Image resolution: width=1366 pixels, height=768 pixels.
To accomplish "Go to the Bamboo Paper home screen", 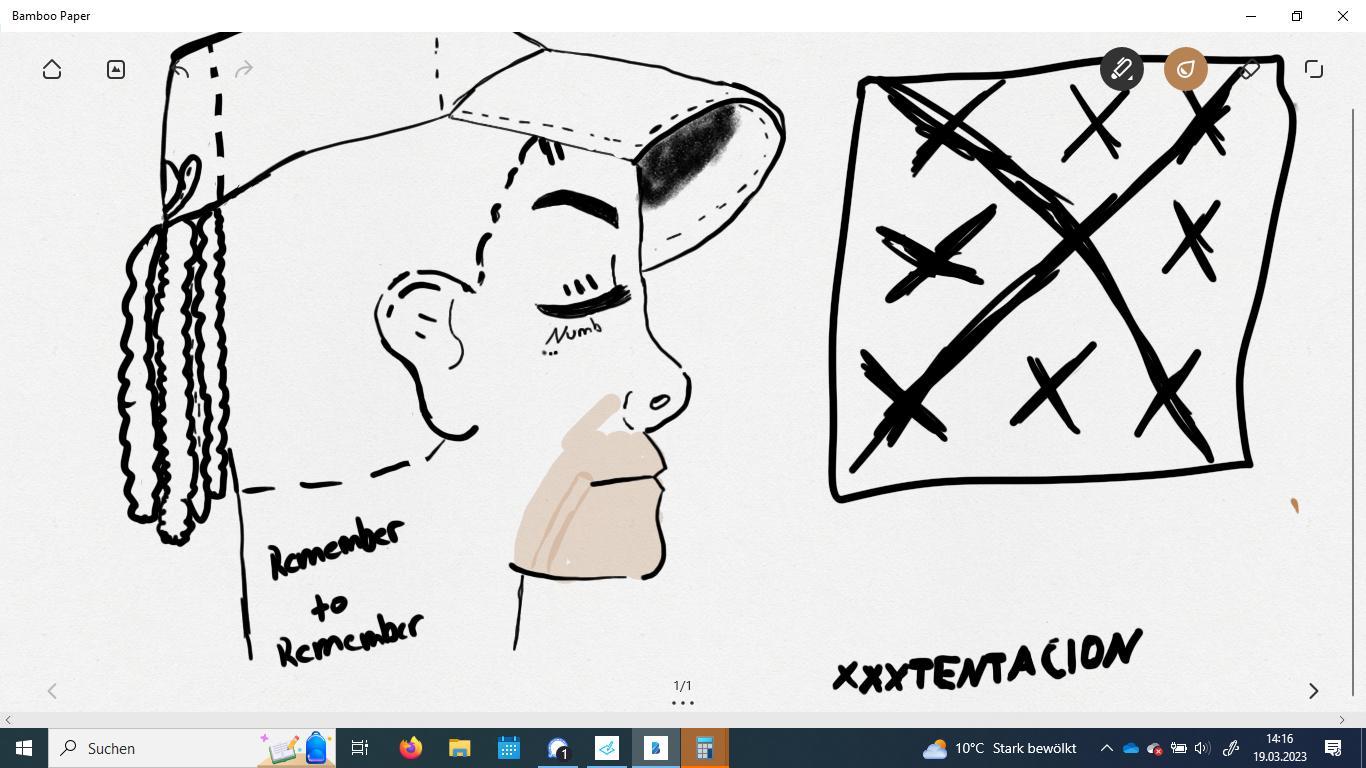I will (52, 69).
